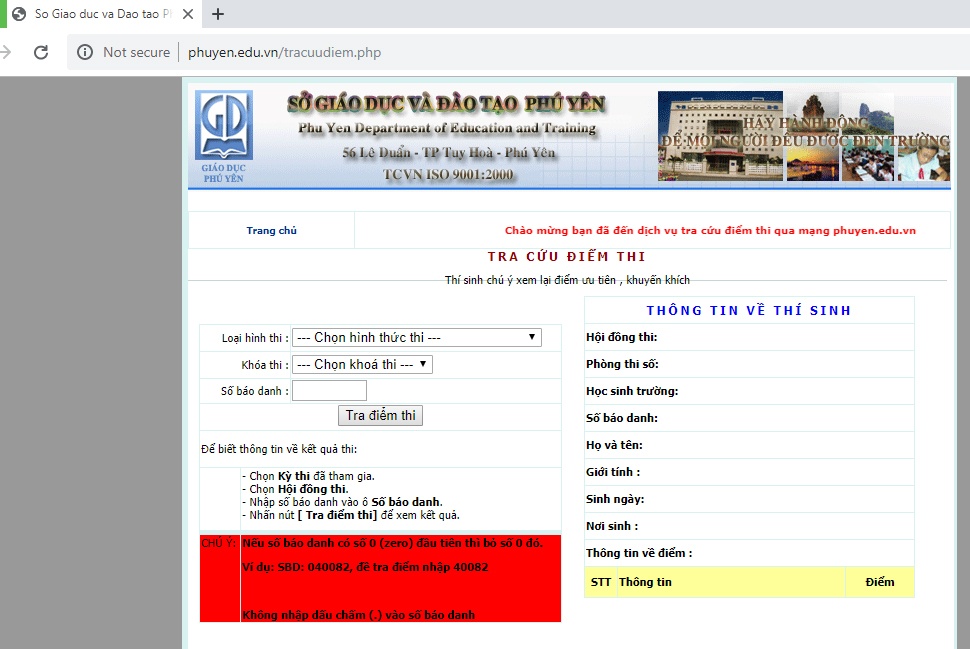This screenshot has height=649, width=970.
Task: Click the browser forward arrow
Action: click(6, 52)
